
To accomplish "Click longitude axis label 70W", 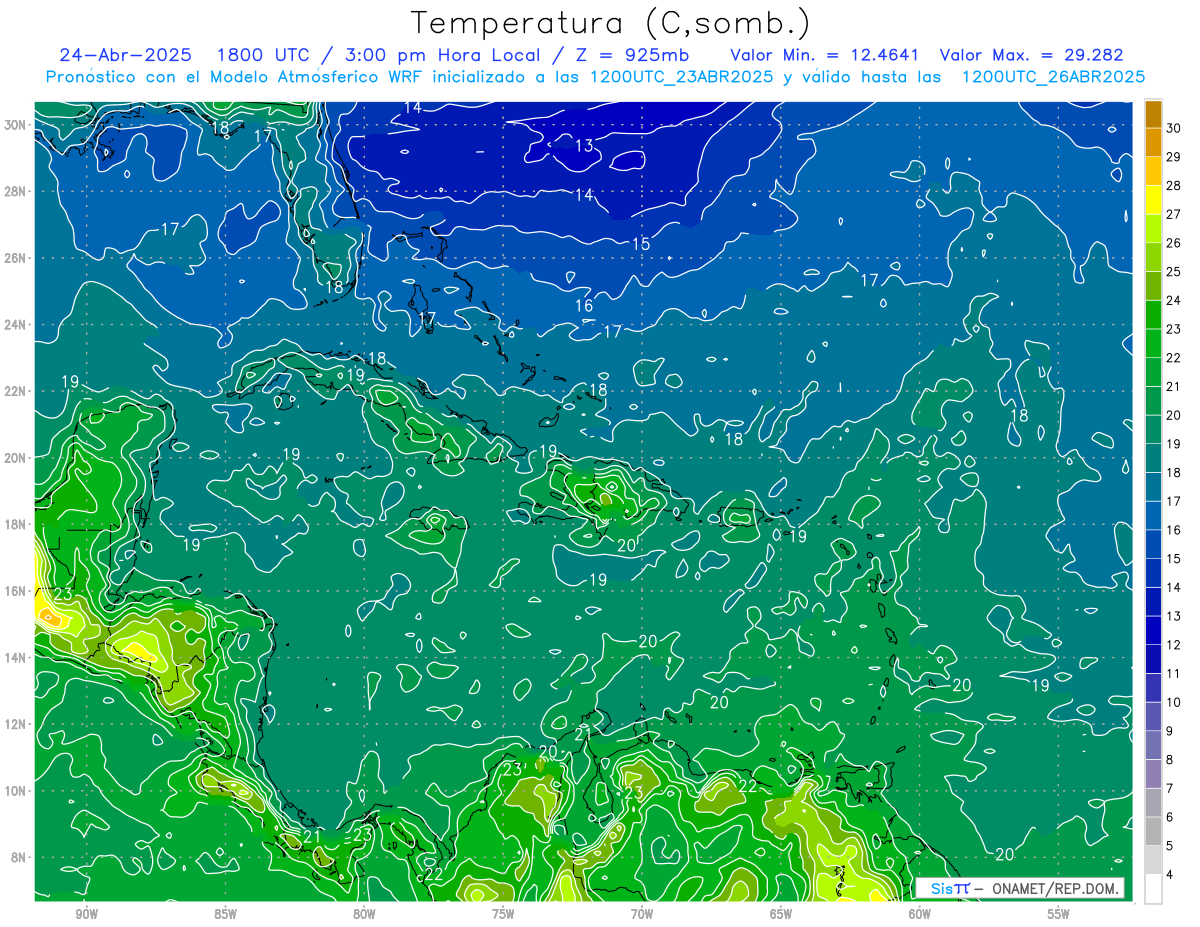I will [x=642, y=914].
